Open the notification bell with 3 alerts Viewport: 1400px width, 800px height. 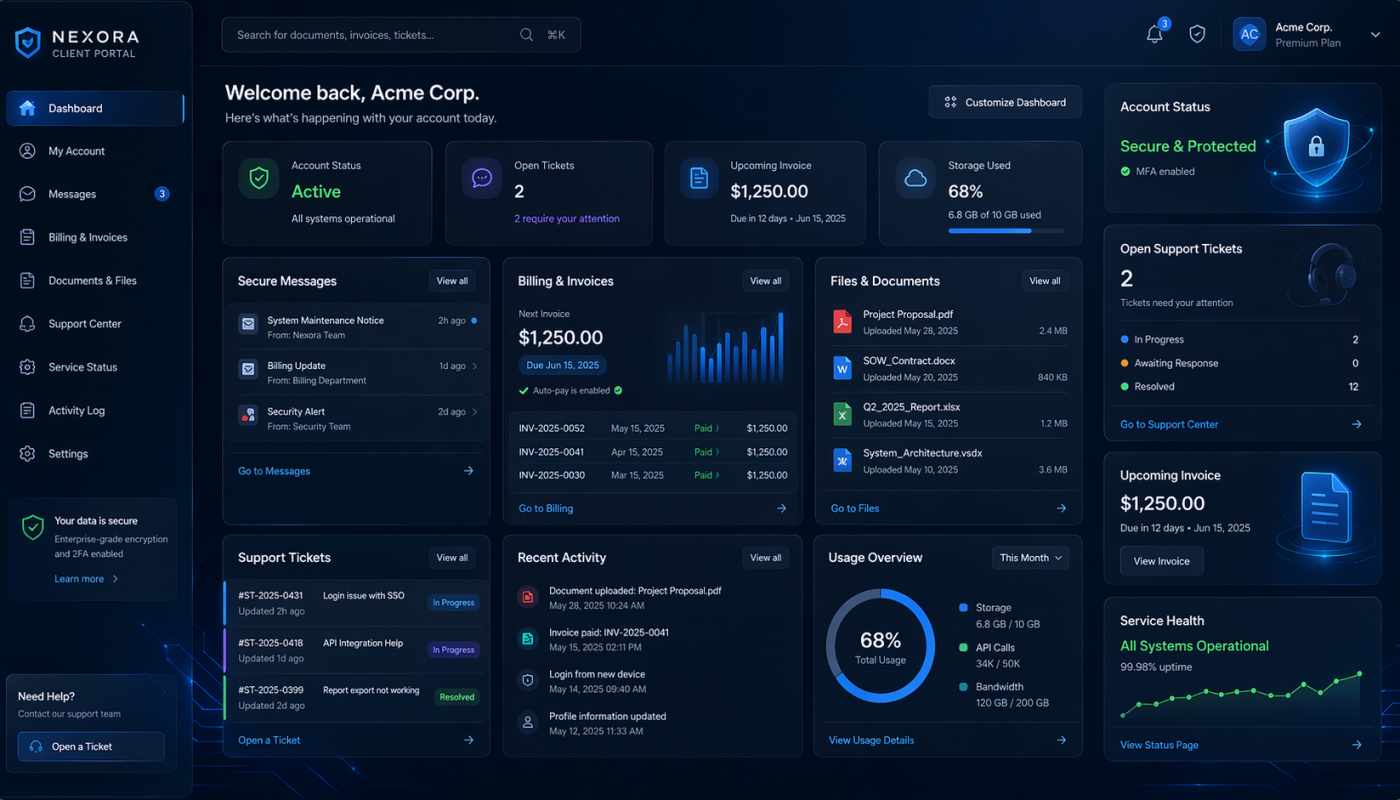point(1153,33)
